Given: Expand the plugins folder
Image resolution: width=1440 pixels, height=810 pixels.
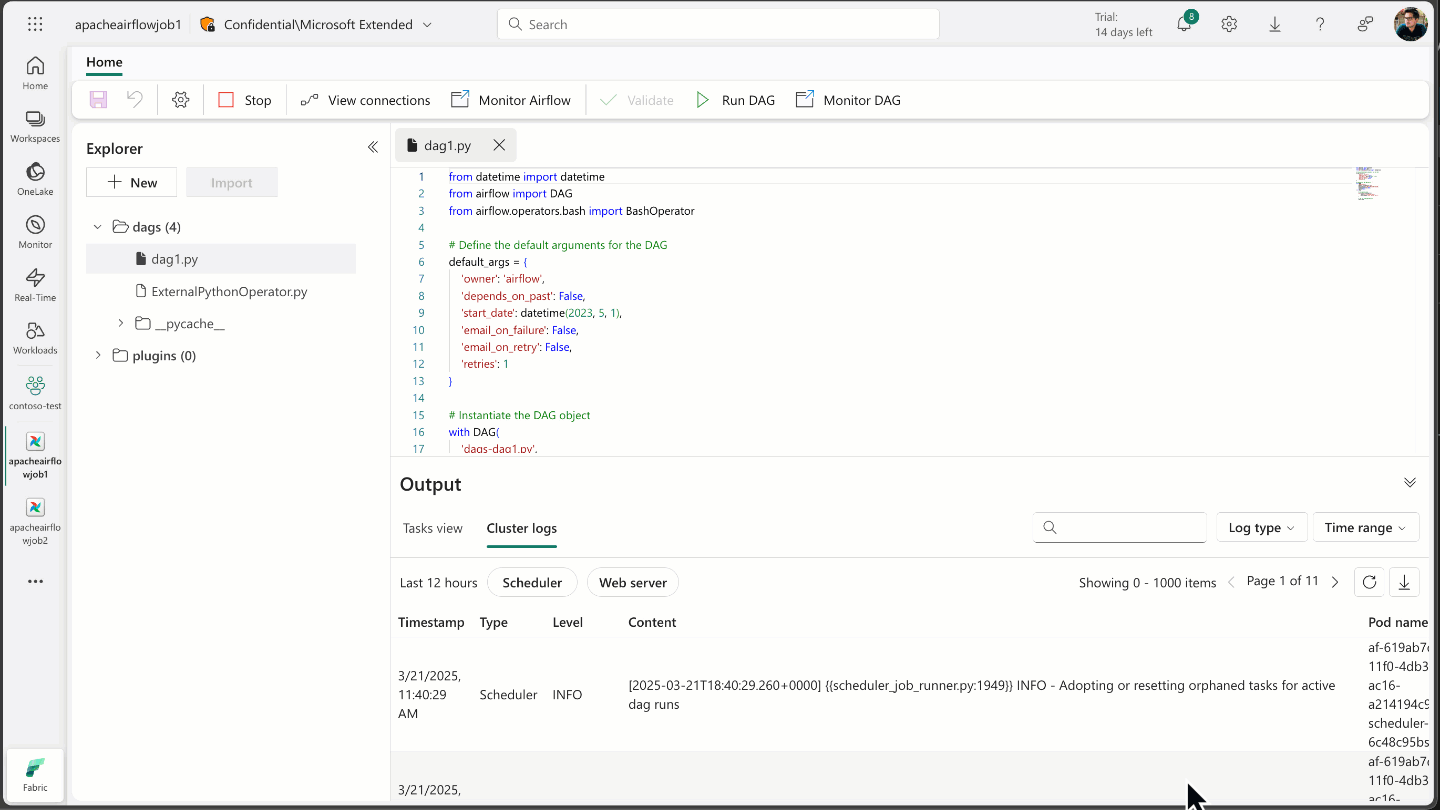Looking at the screenshot, I should (x=98, y=356).
